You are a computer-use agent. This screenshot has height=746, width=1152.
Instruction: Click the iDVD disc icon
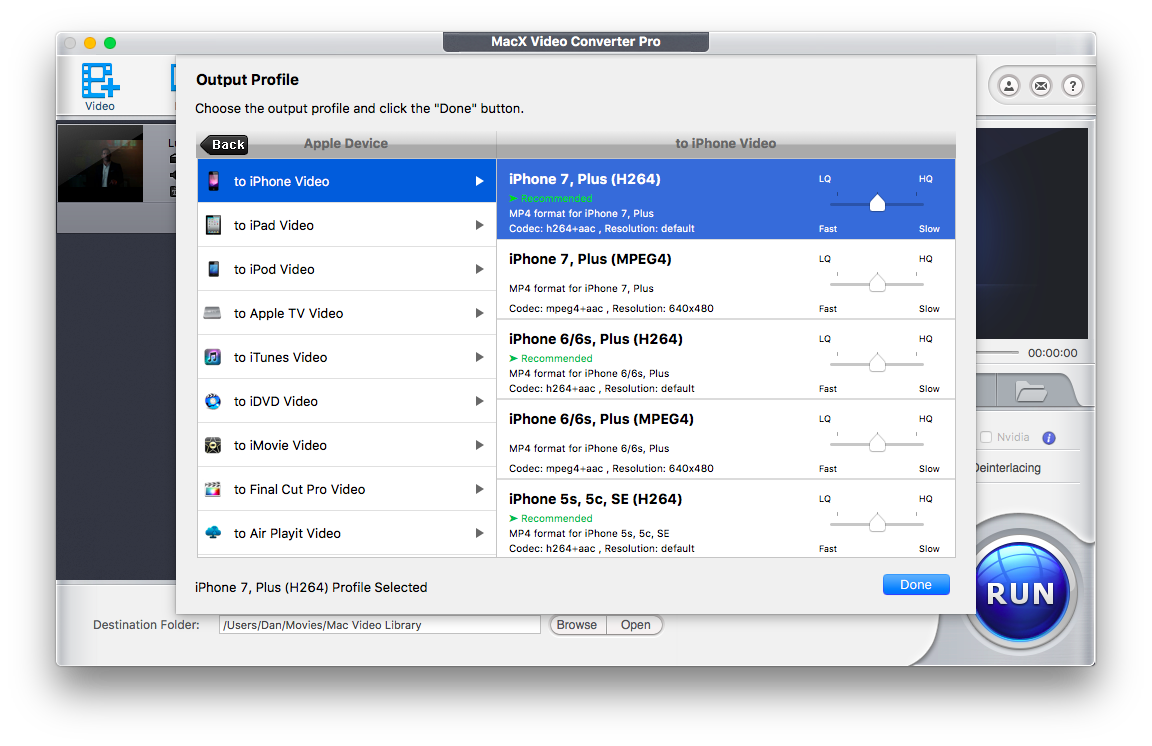[213, 401]
